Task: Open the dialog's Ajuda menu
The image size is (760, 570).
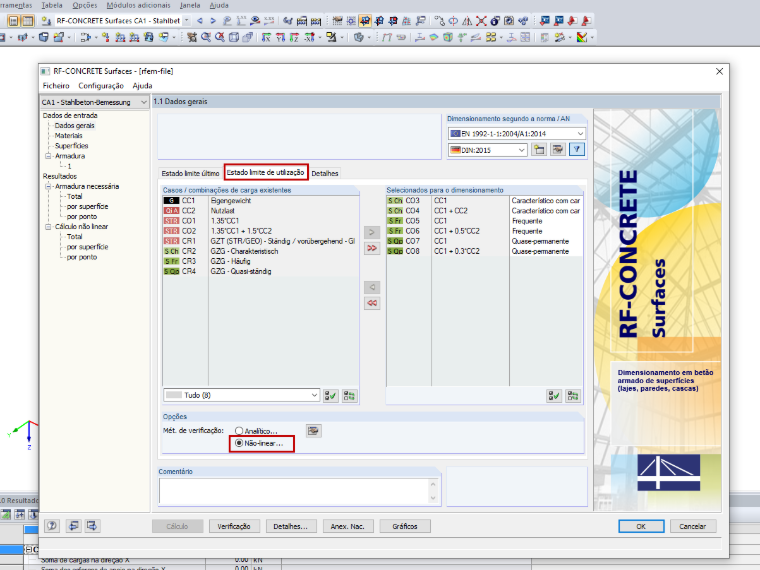Action: tap(142, 86)
